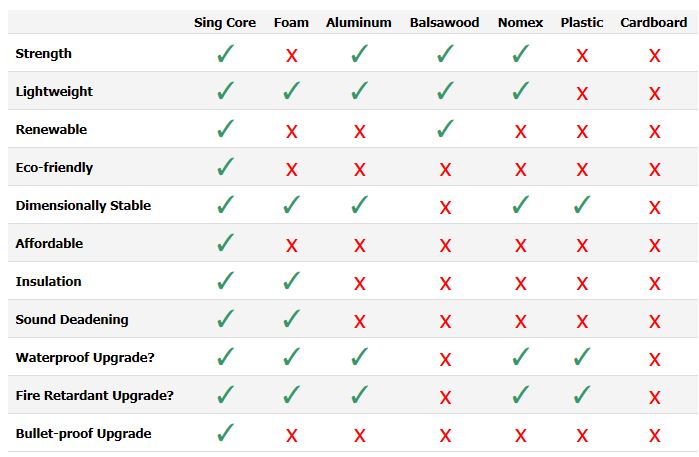Click the Balsawood column header

click(445, 22)
